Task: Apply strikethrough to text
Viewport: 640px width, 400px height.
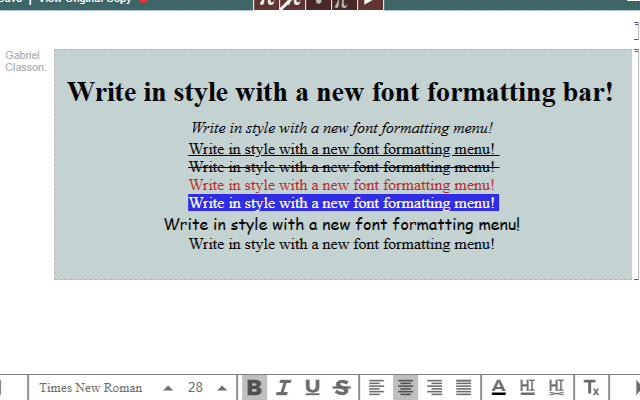Action: click(341, 388)
